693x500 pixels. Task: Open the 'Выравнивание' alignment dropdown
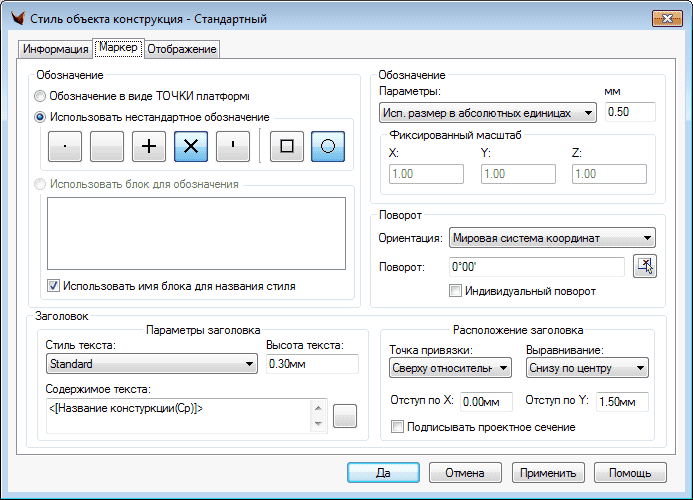(x=587, y=368)
